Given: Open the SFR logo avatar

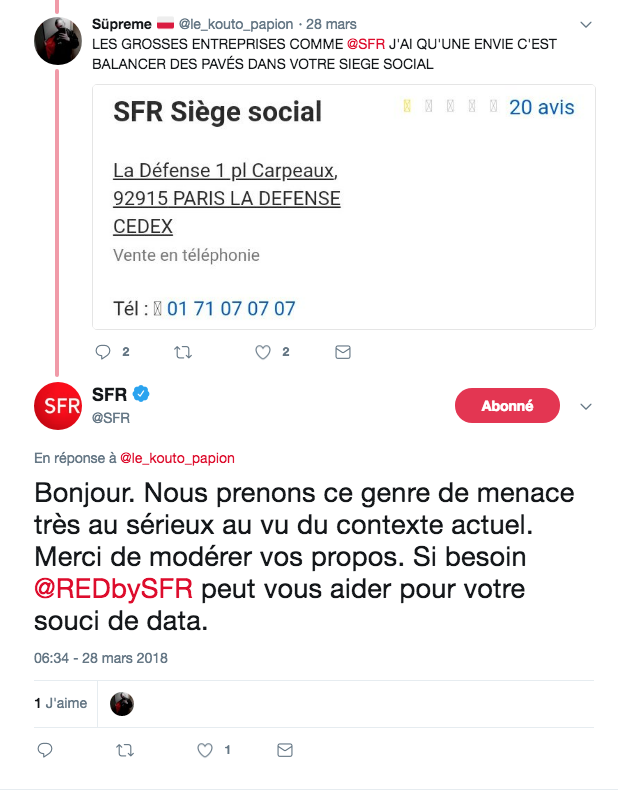Looking at the screenshot, I should pyautogui.click(x=58, y=405).
